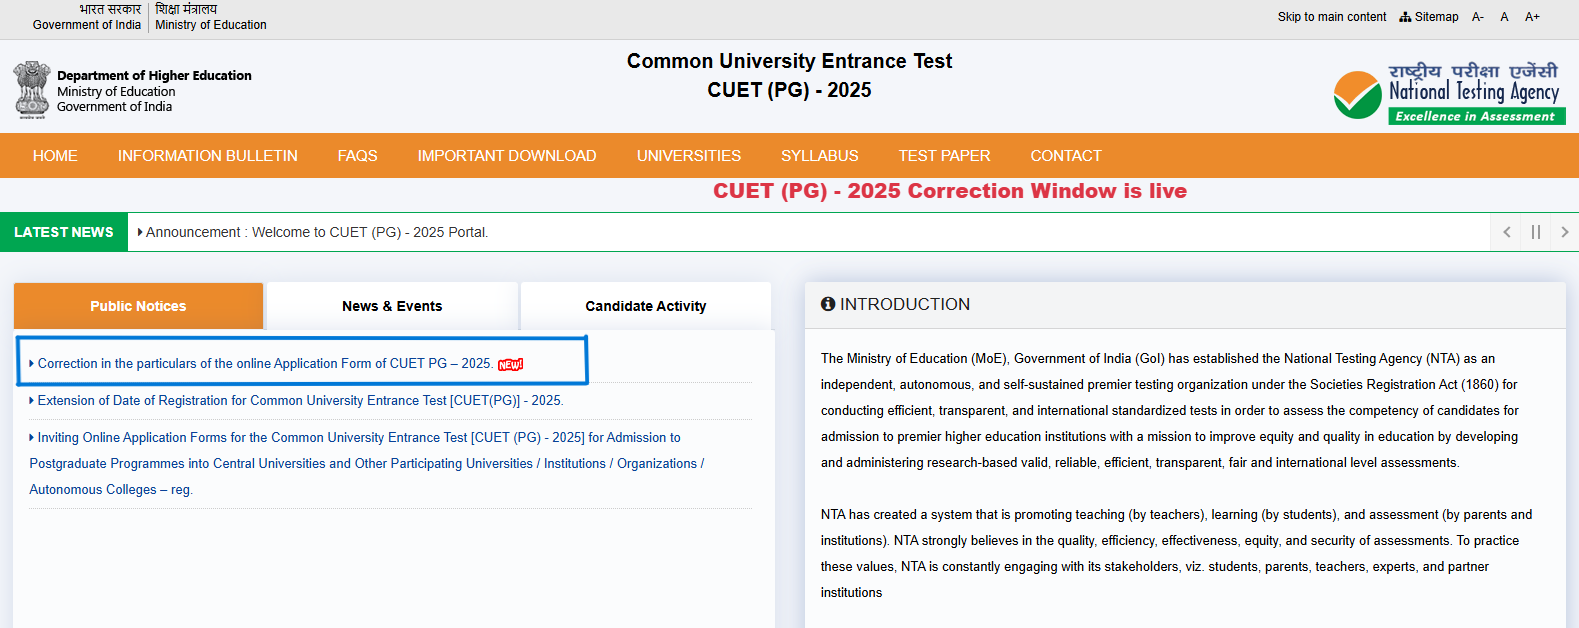
Task: Open the application form correction notice
Action: (264, 364)
